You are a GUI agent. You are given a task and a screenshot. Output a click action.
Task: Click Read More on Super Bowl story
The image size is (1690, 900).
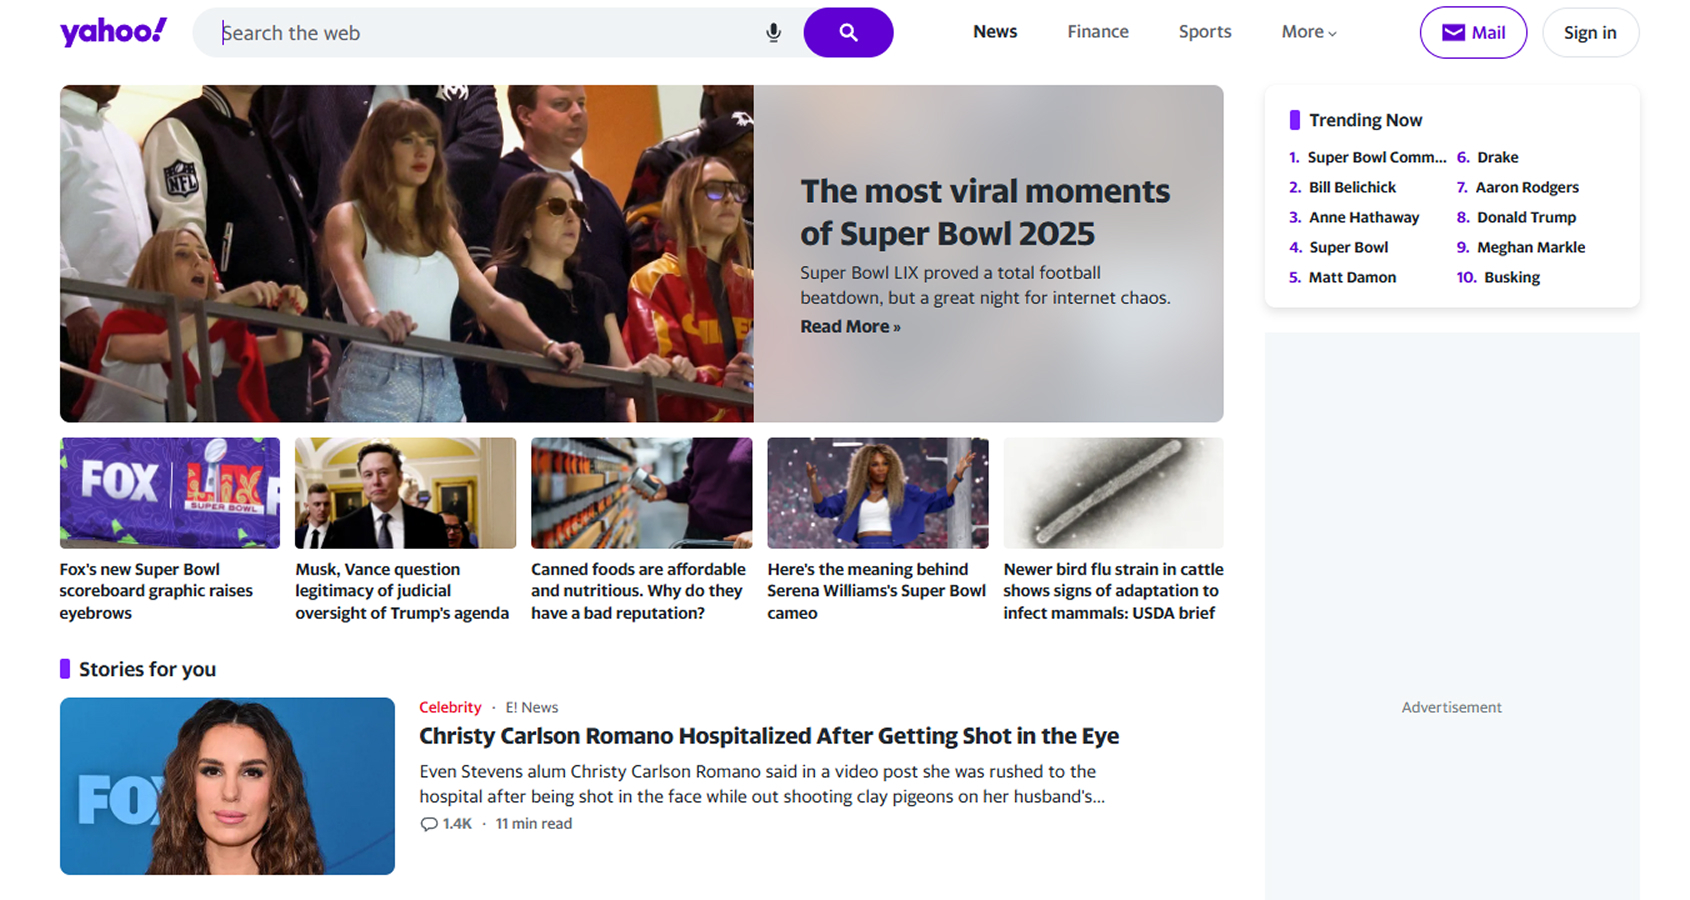click(x=849, y=327)
